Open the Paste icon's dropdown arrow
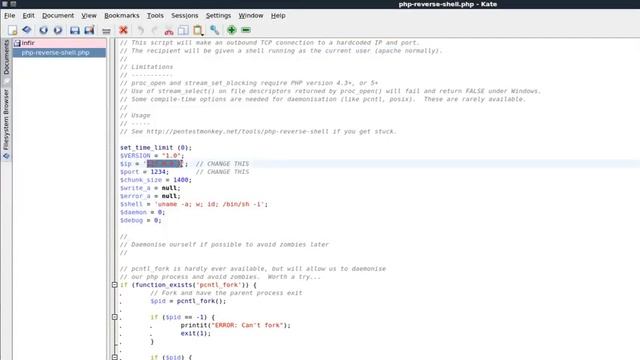The width and height of the screenshot is (640, 360). (x=202, y=35)
